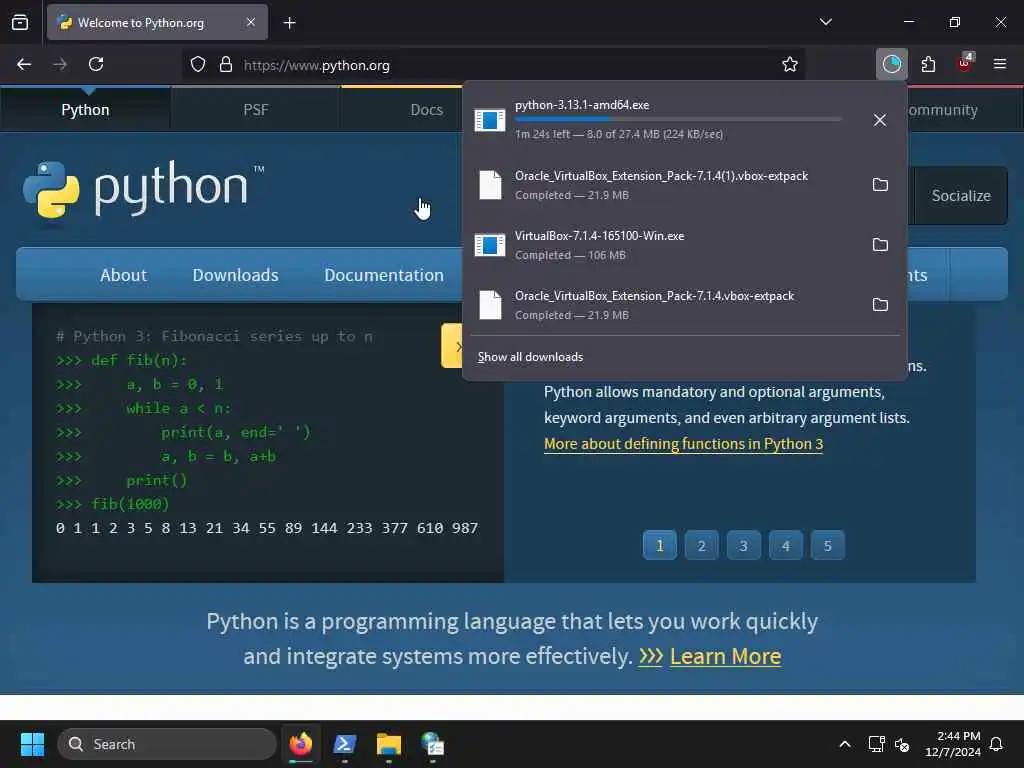Open the Windows Start menu
This screenshot has height=768, width=1024.
coord(32,744)
